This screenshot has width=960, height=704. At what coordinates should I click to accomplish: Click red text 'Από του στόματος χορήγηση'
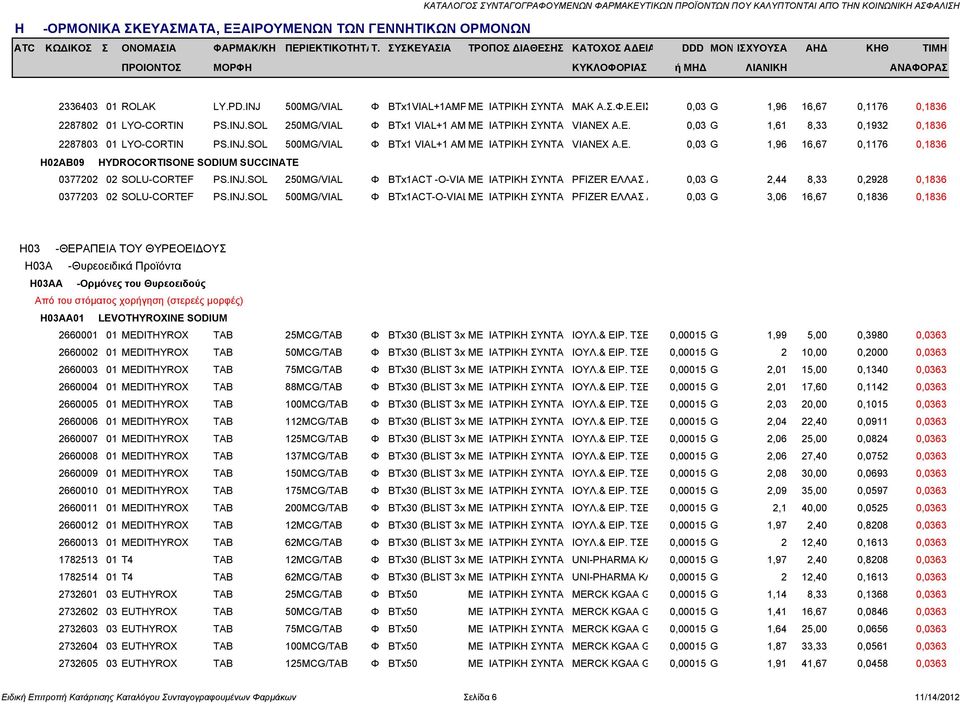99,301
